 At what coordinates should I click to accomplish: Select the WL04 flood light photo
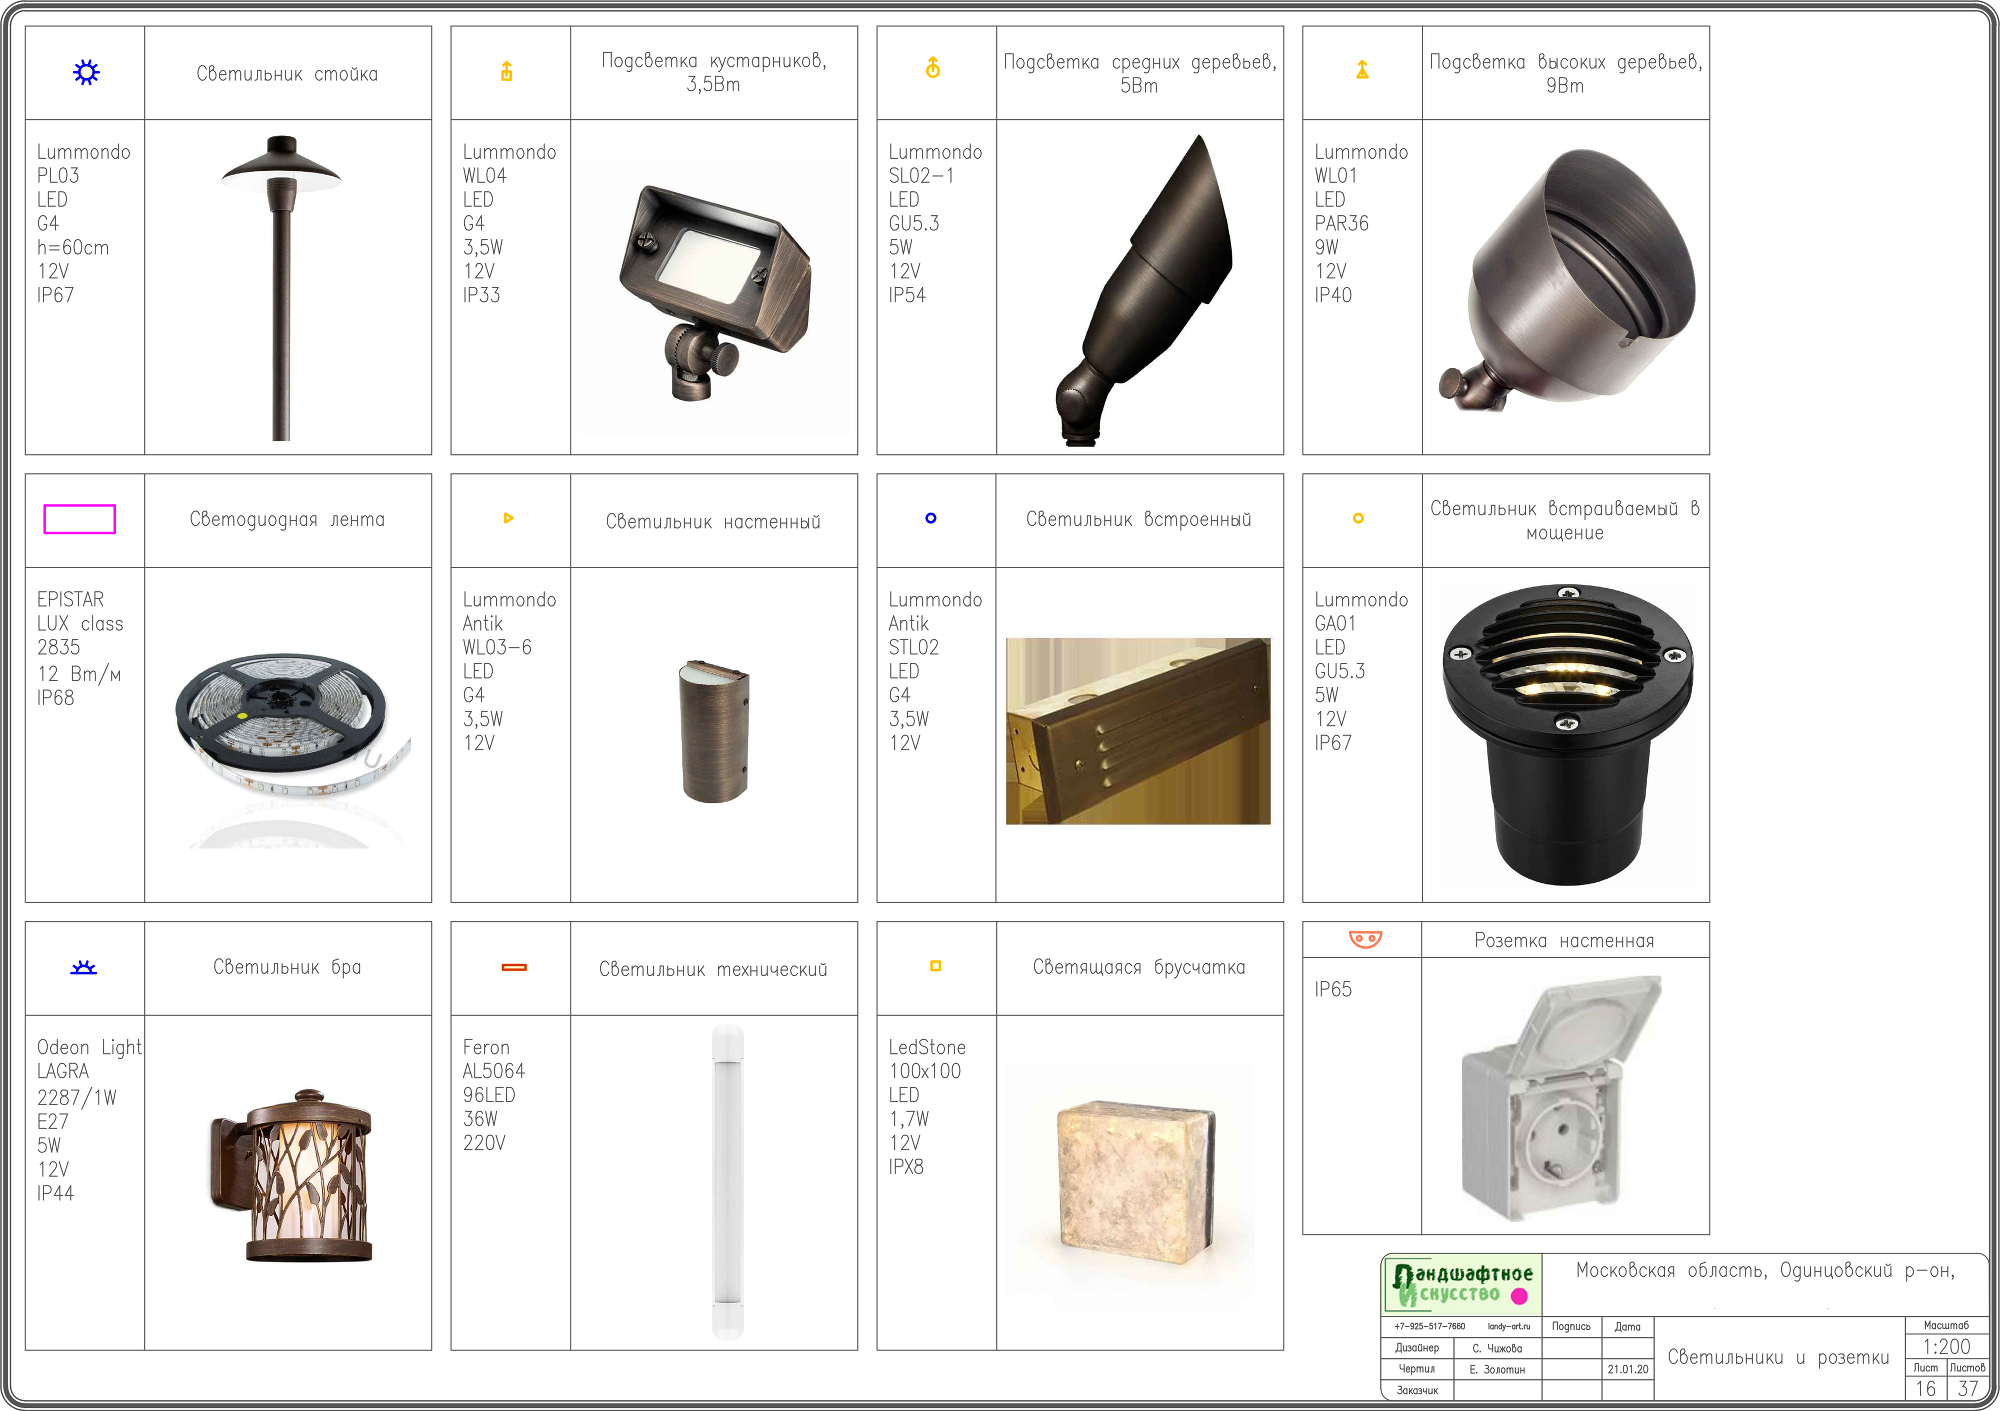pos(714,295)
